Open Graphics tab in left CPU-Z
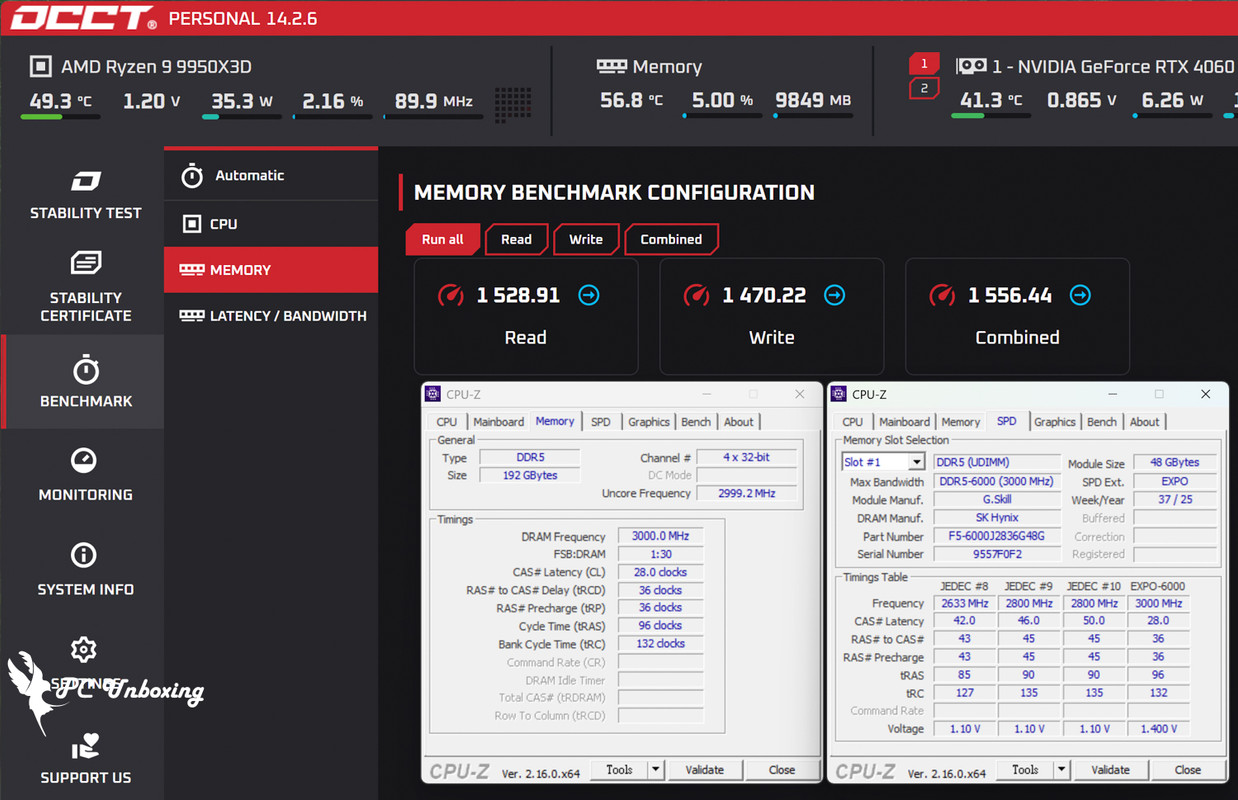This screenshot has width=1238, height=800. [x=649, y=422]
